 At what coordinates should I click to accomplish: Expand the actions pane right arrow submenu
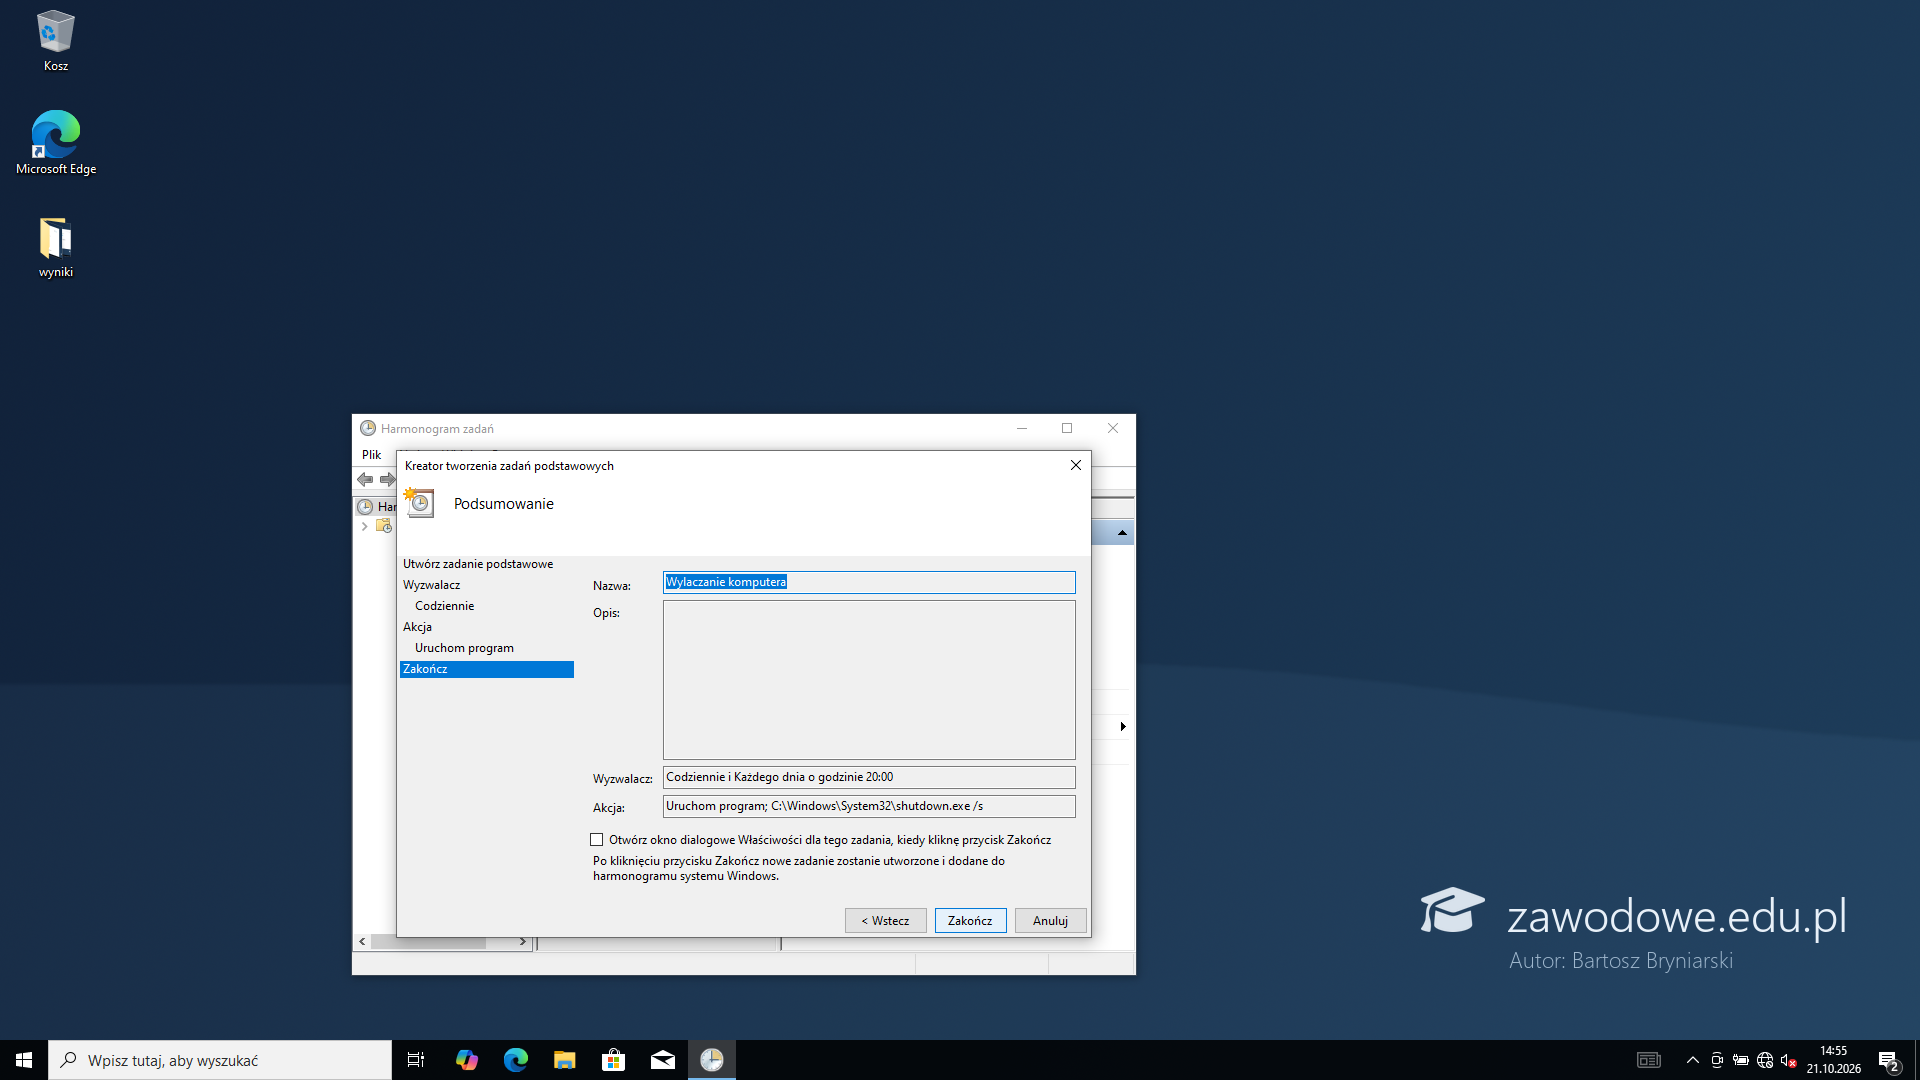[1123, 727]
